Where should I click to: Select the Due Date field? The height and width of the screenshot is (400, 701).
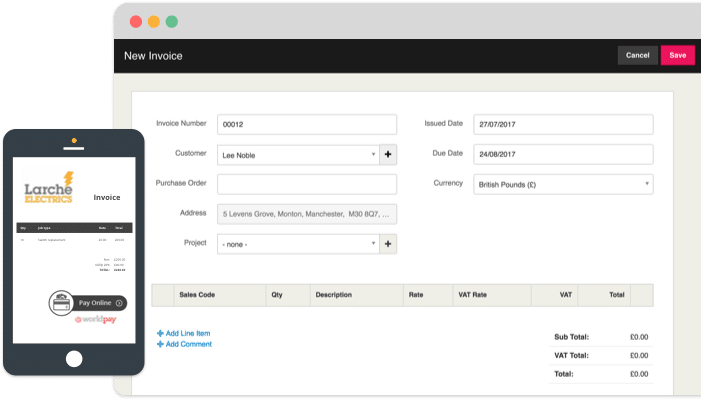click(x=562, y=154)
